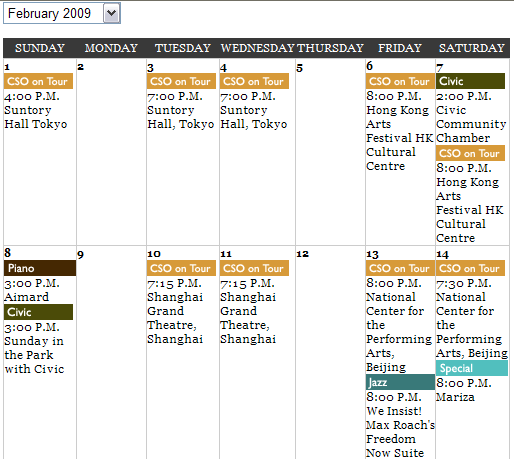Select CSO on Tour tag on February 7
The height and width of the screenshot is (459, 514).
tap(470, 153)
